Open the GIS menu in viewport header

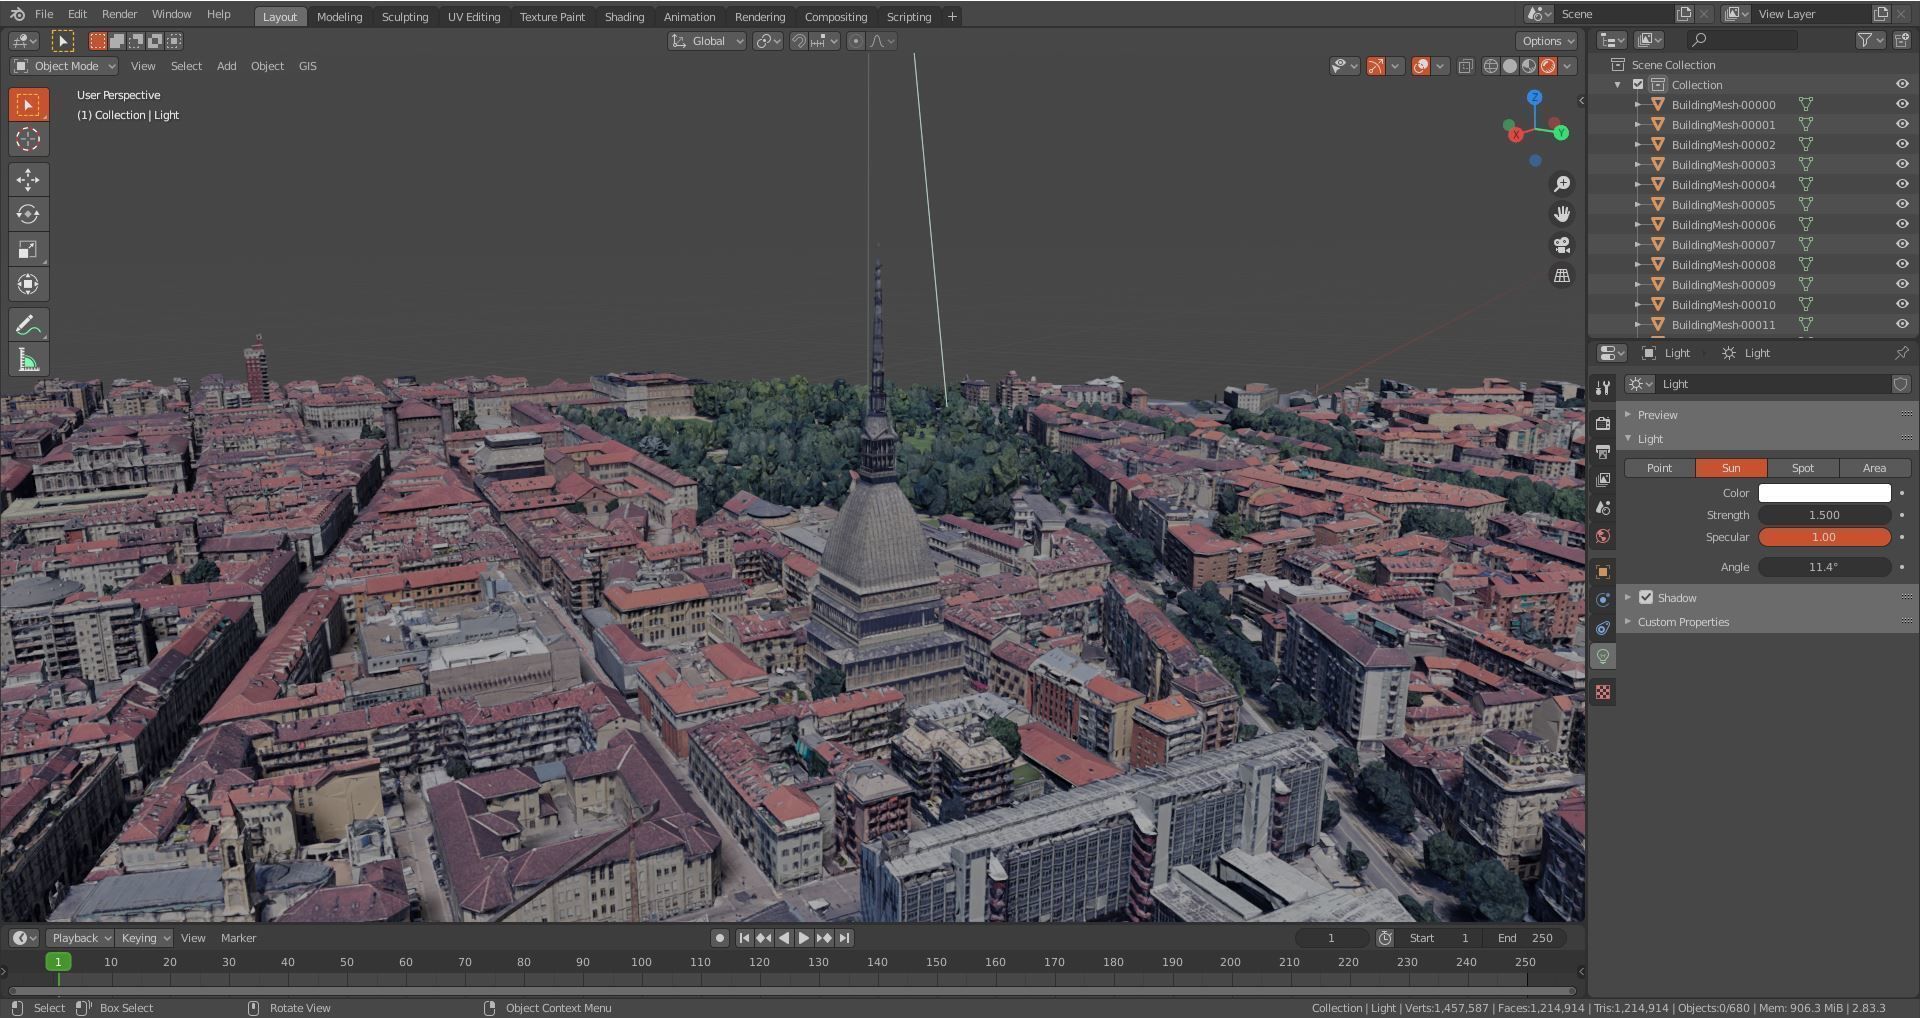click(x=308, y=66)
